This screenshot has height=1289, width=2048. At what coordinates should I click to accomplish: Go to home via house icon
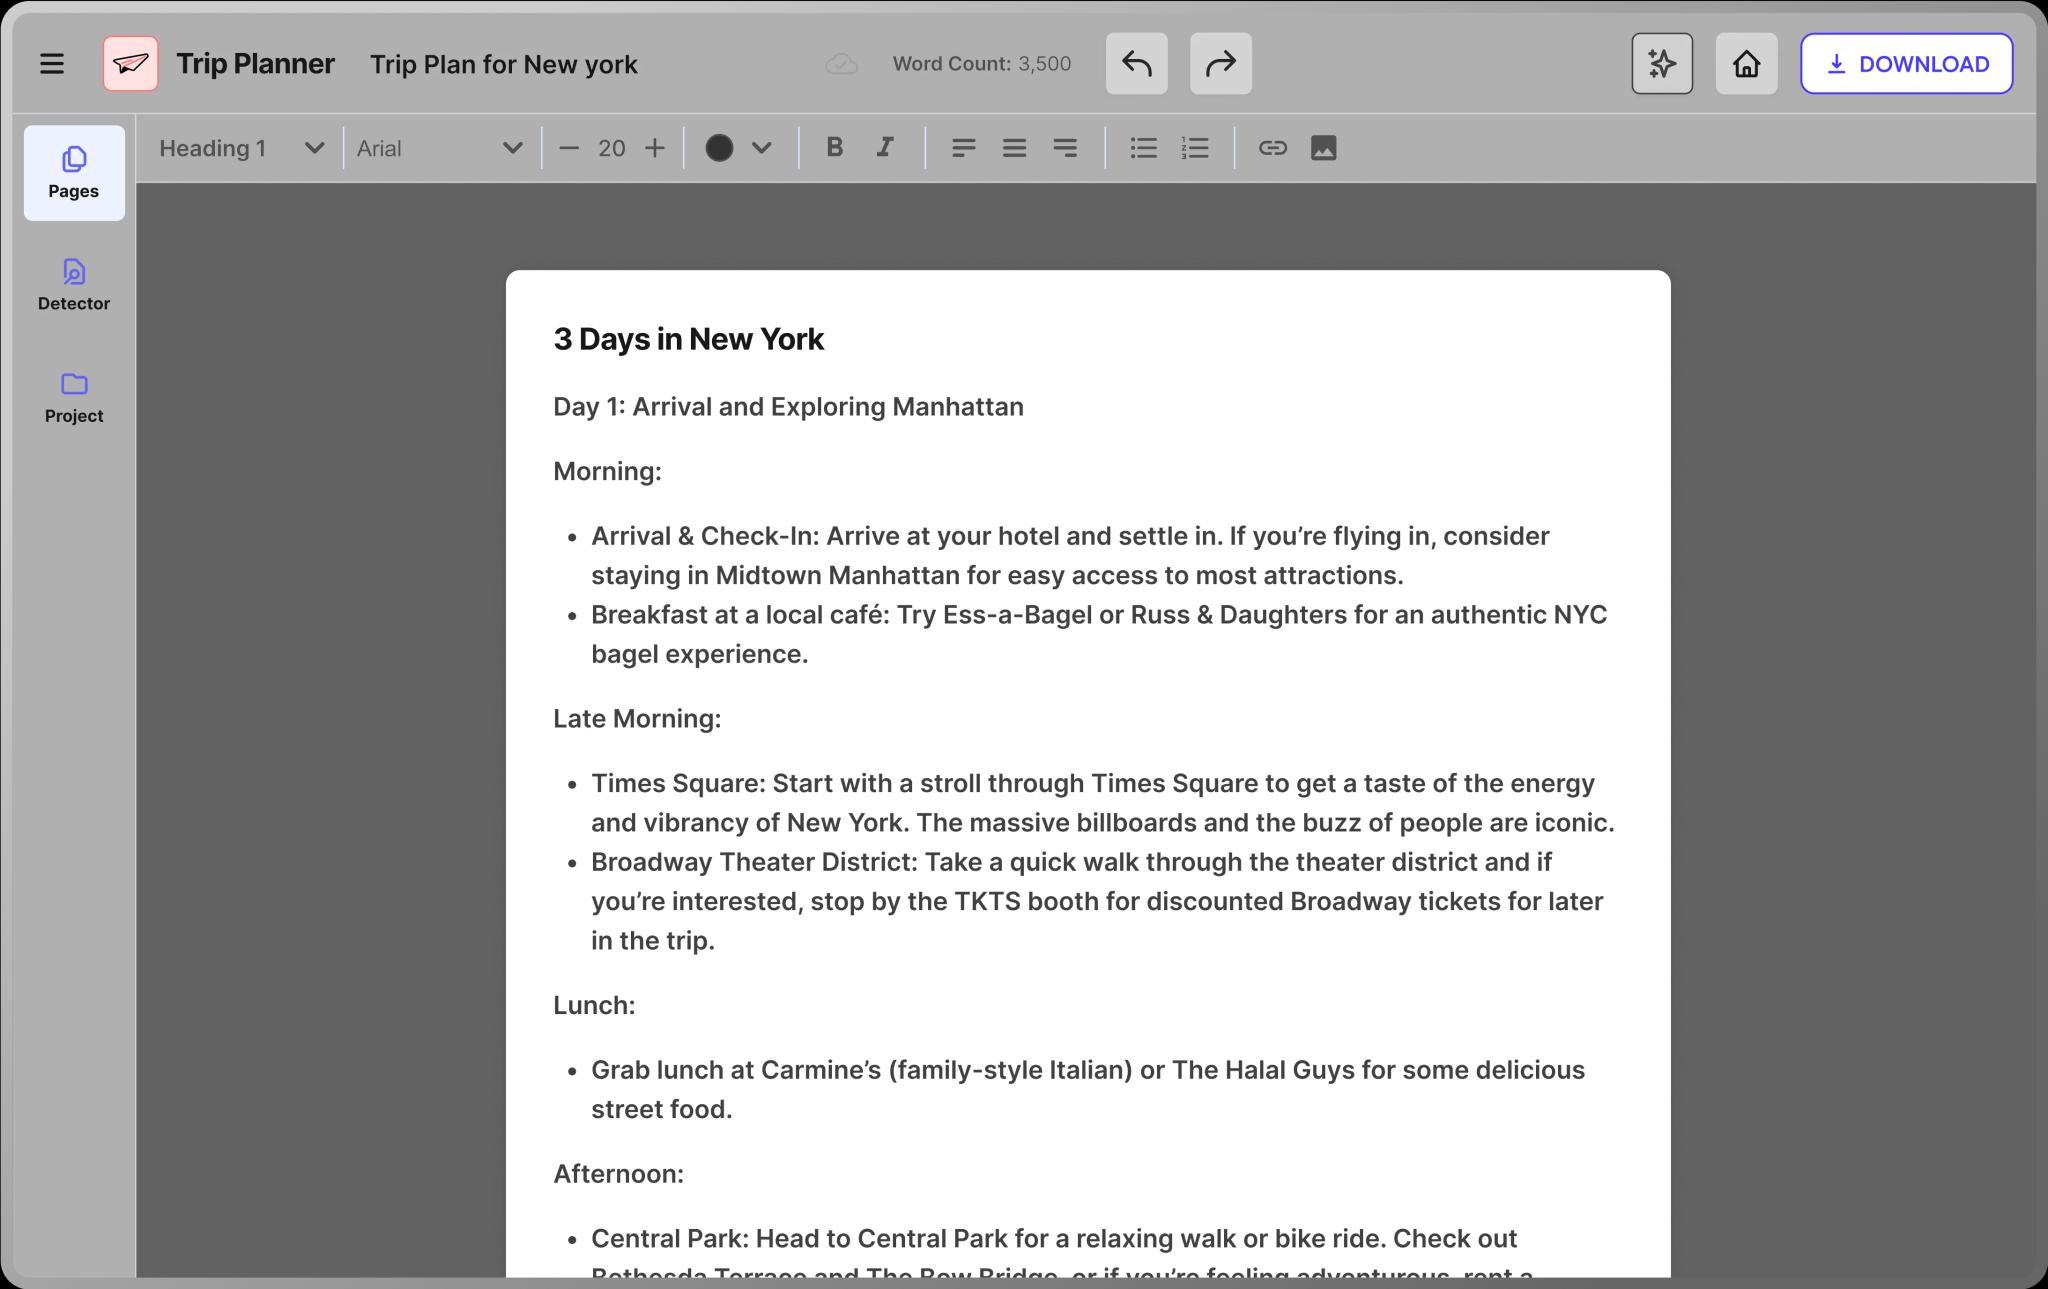(x=1746, y=64)
